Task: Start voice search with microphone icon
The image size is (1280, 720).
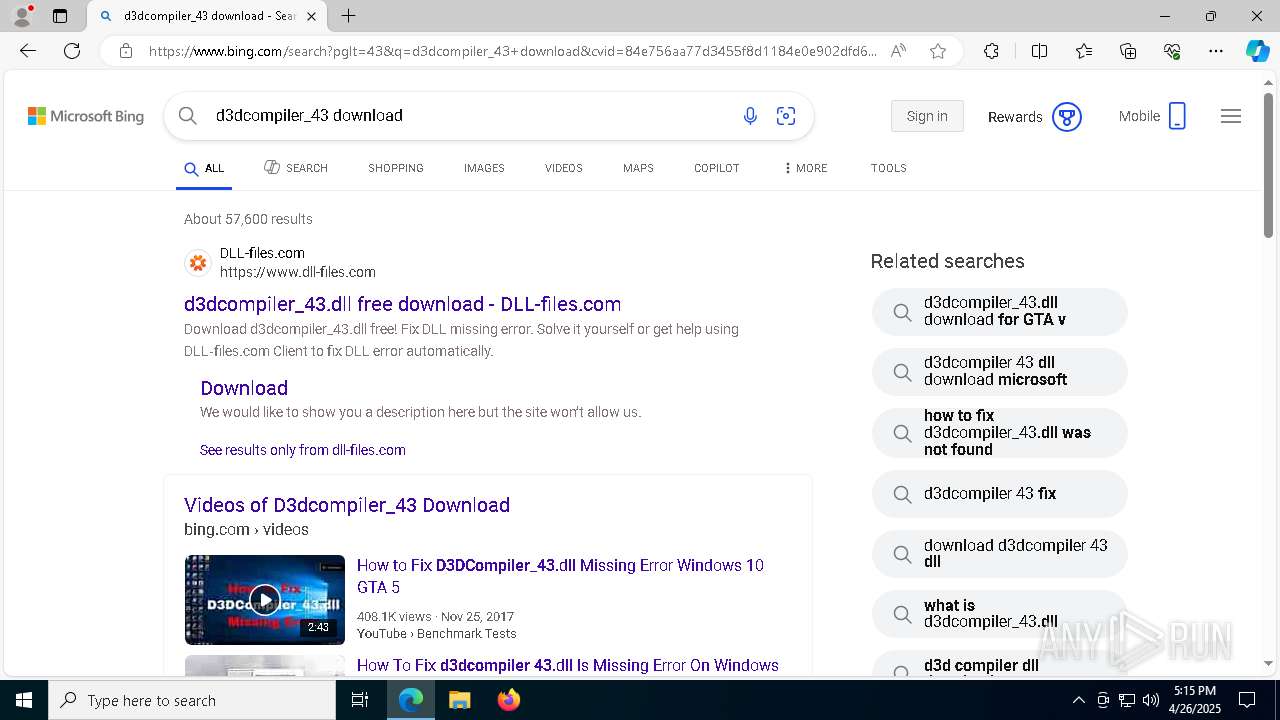Action: tap(750, 116)
